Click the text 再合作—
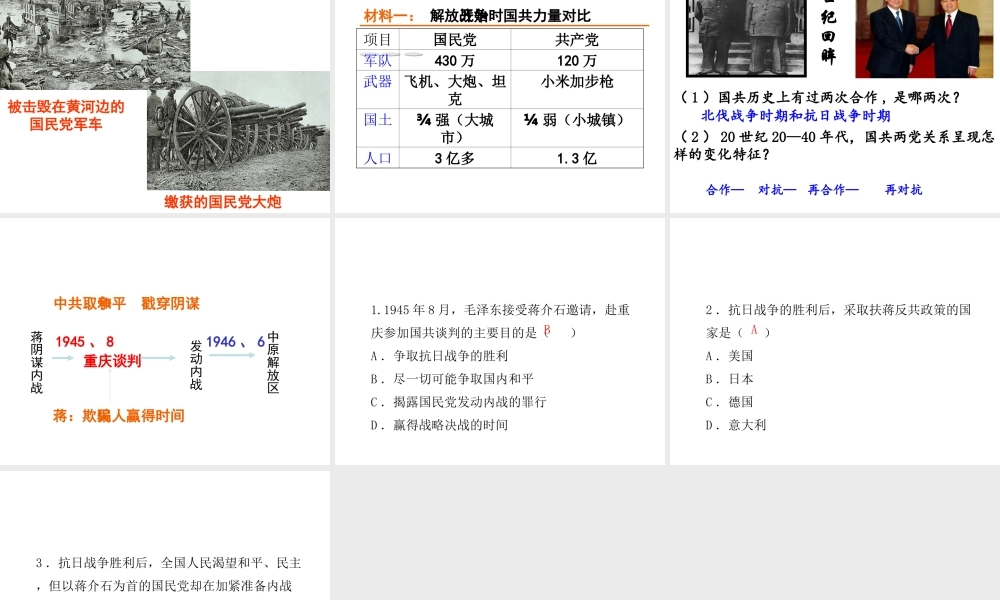The width and height of the screenshot is (1000, 600). (x=833, y=189)
